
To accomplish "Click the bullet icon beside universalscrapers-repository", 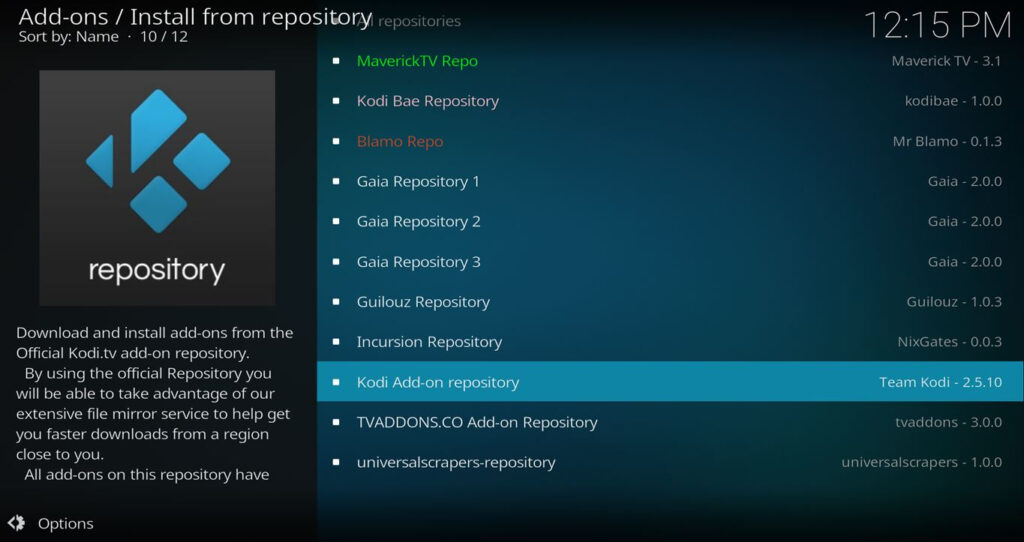I will pyautogui.click(x=336, y=462).
